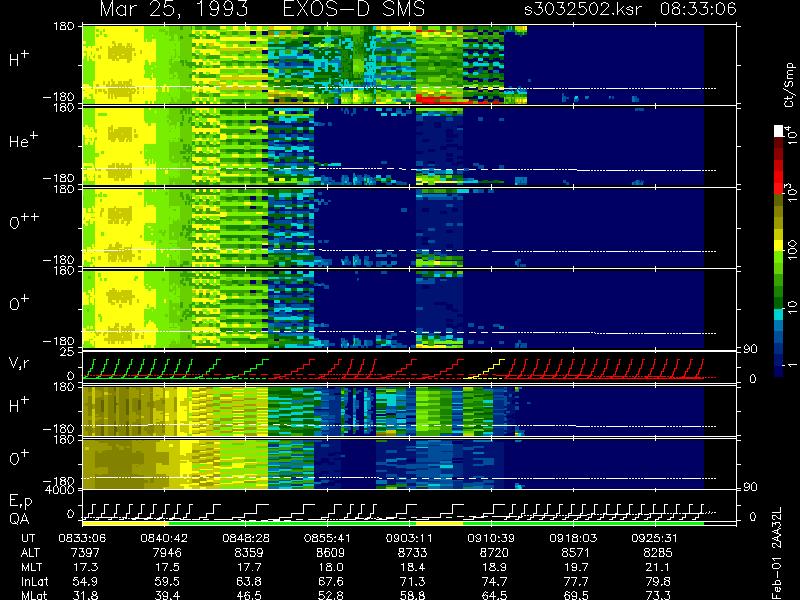
Task: Click MLT value '18.0'
Action: pyautogui.click(x=331, y=567)
